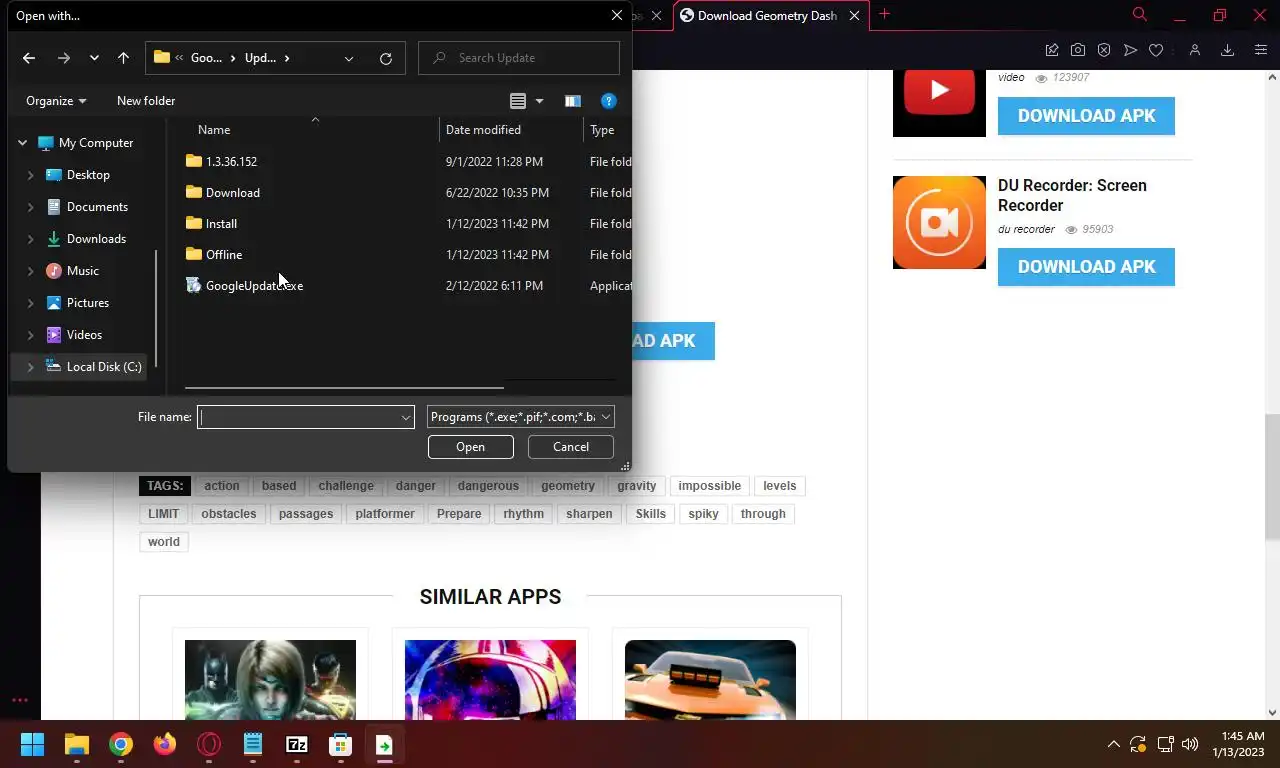Select Music in the navigation tree

pos(82,271)
